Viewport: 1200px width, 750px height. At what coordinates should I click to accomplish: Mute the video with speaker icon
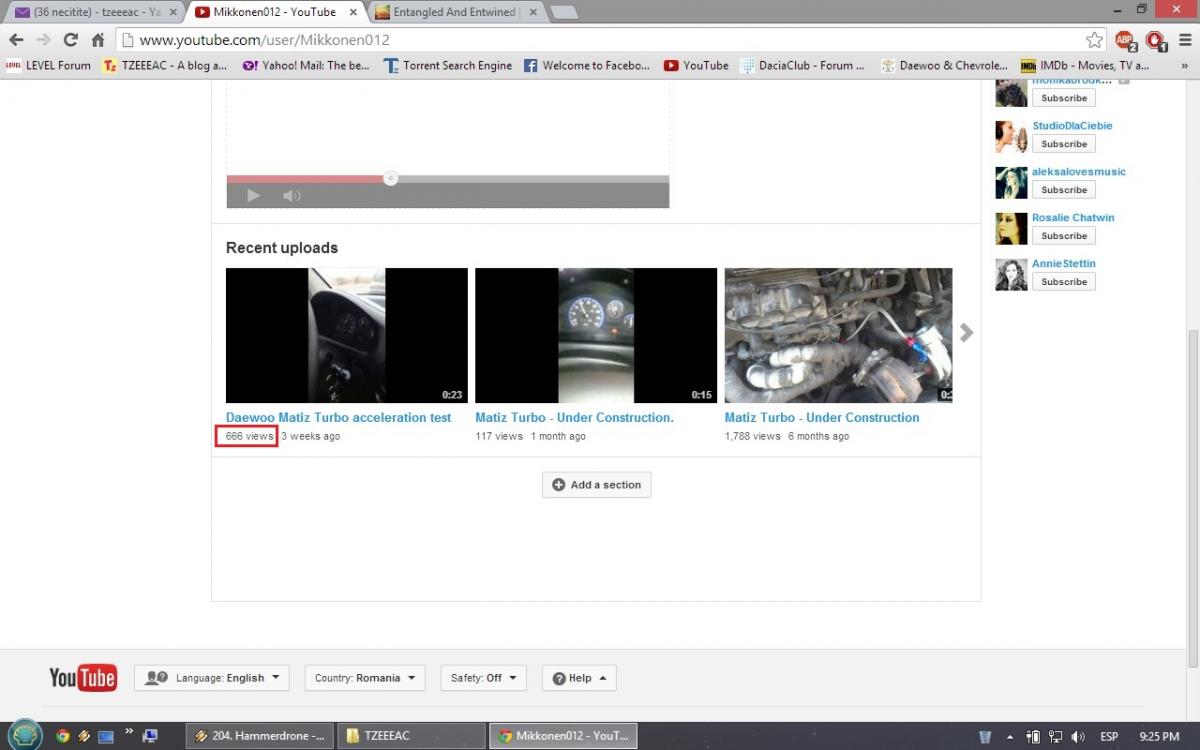point(291,196)
